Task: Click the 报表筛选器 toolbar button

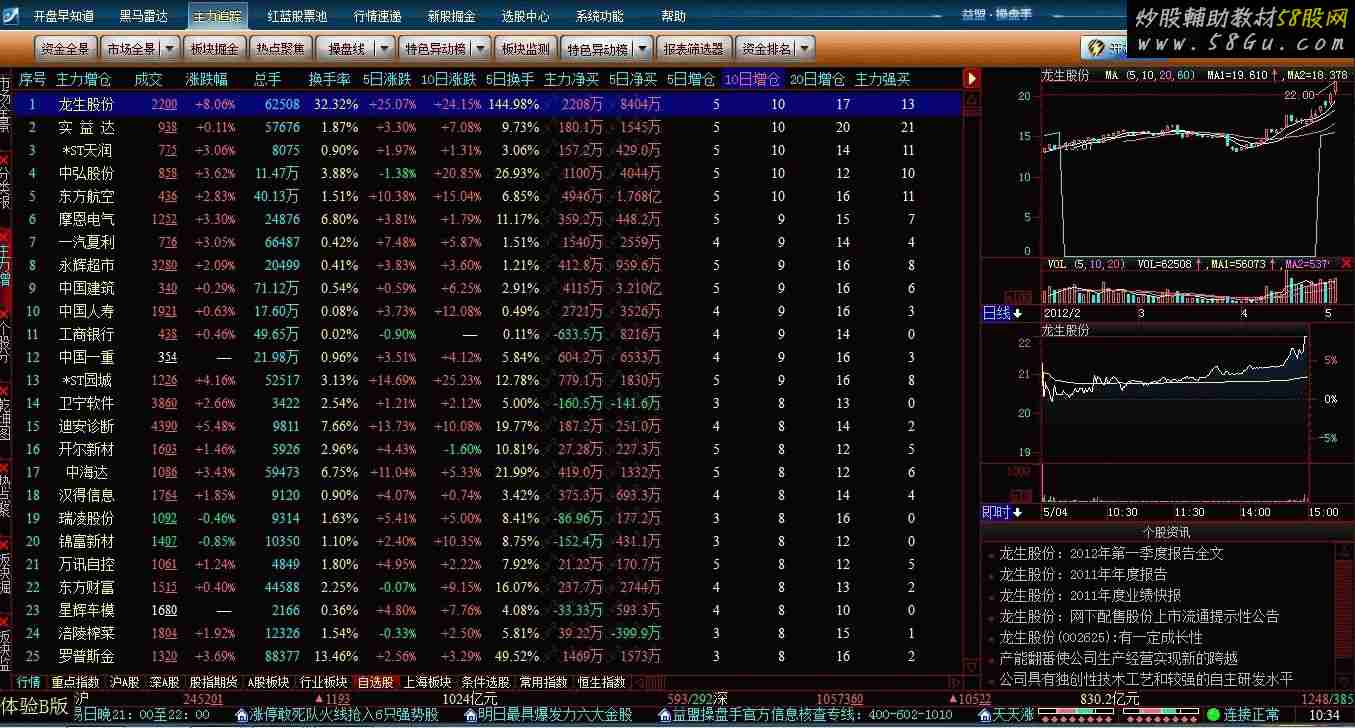Action: 694,48
